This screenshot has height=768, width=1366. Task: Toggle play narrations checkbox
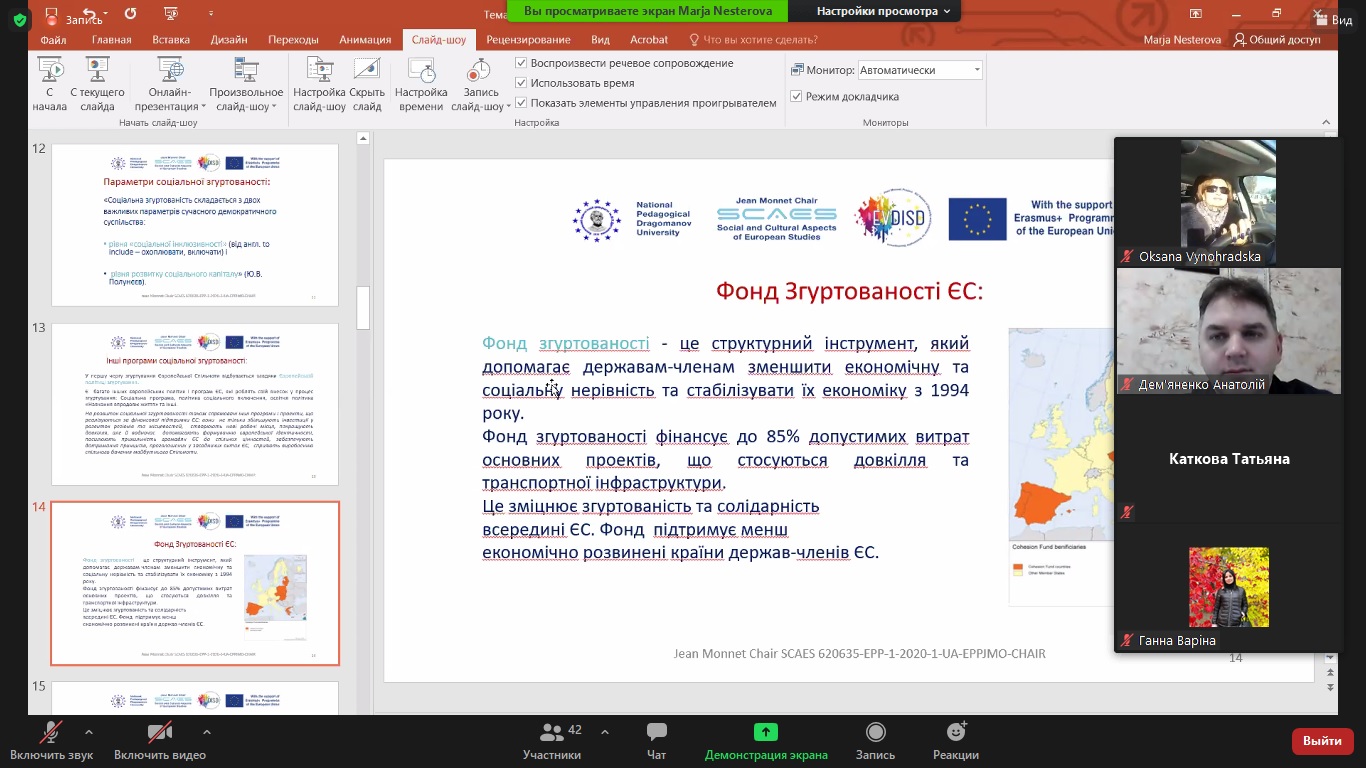(x=521, y=63)
